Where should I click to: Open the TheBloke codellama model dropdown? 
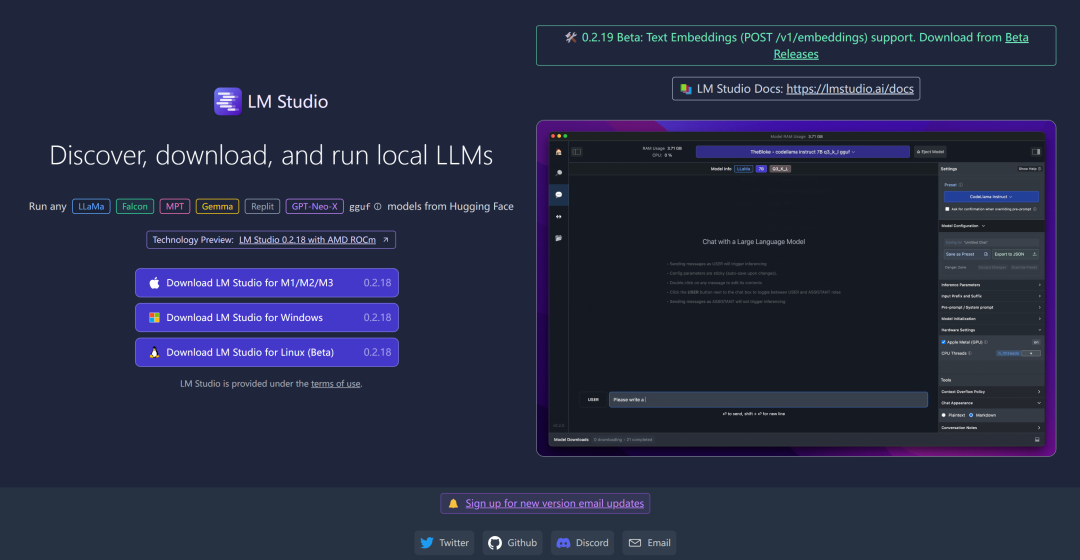(802, 152)
